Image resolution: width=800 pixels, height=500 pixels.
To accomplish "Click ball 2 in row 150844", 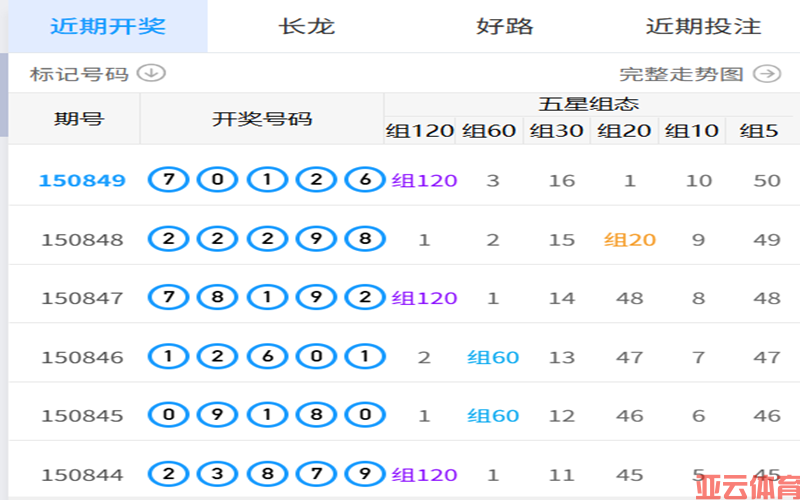I will (x=168, y=474).
